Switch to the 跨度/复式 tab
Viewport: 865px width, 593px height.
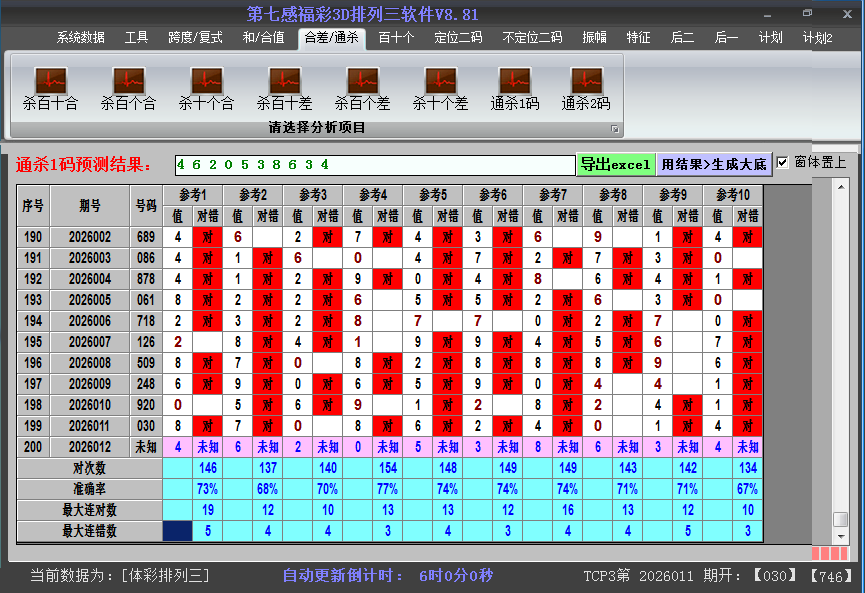pos(195,38)
